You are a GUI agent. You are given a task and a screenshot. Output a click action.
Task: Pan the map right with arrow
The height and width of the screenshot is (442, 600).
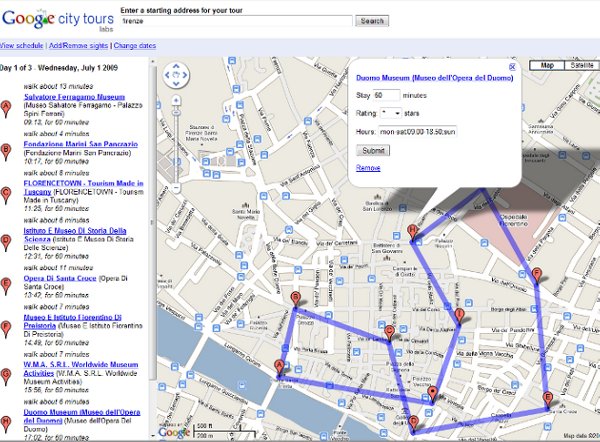(x=185, y=75)
